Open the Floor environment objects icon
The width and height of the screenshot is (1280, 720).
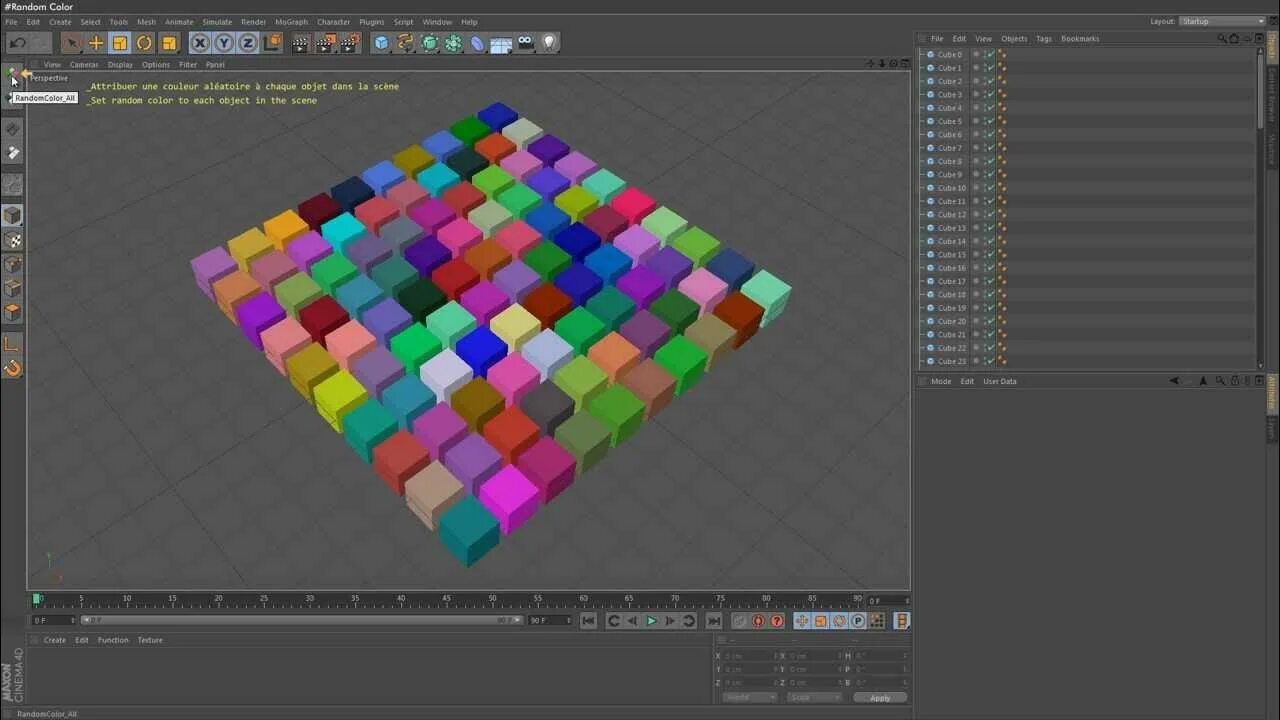[x=501, y=43]
